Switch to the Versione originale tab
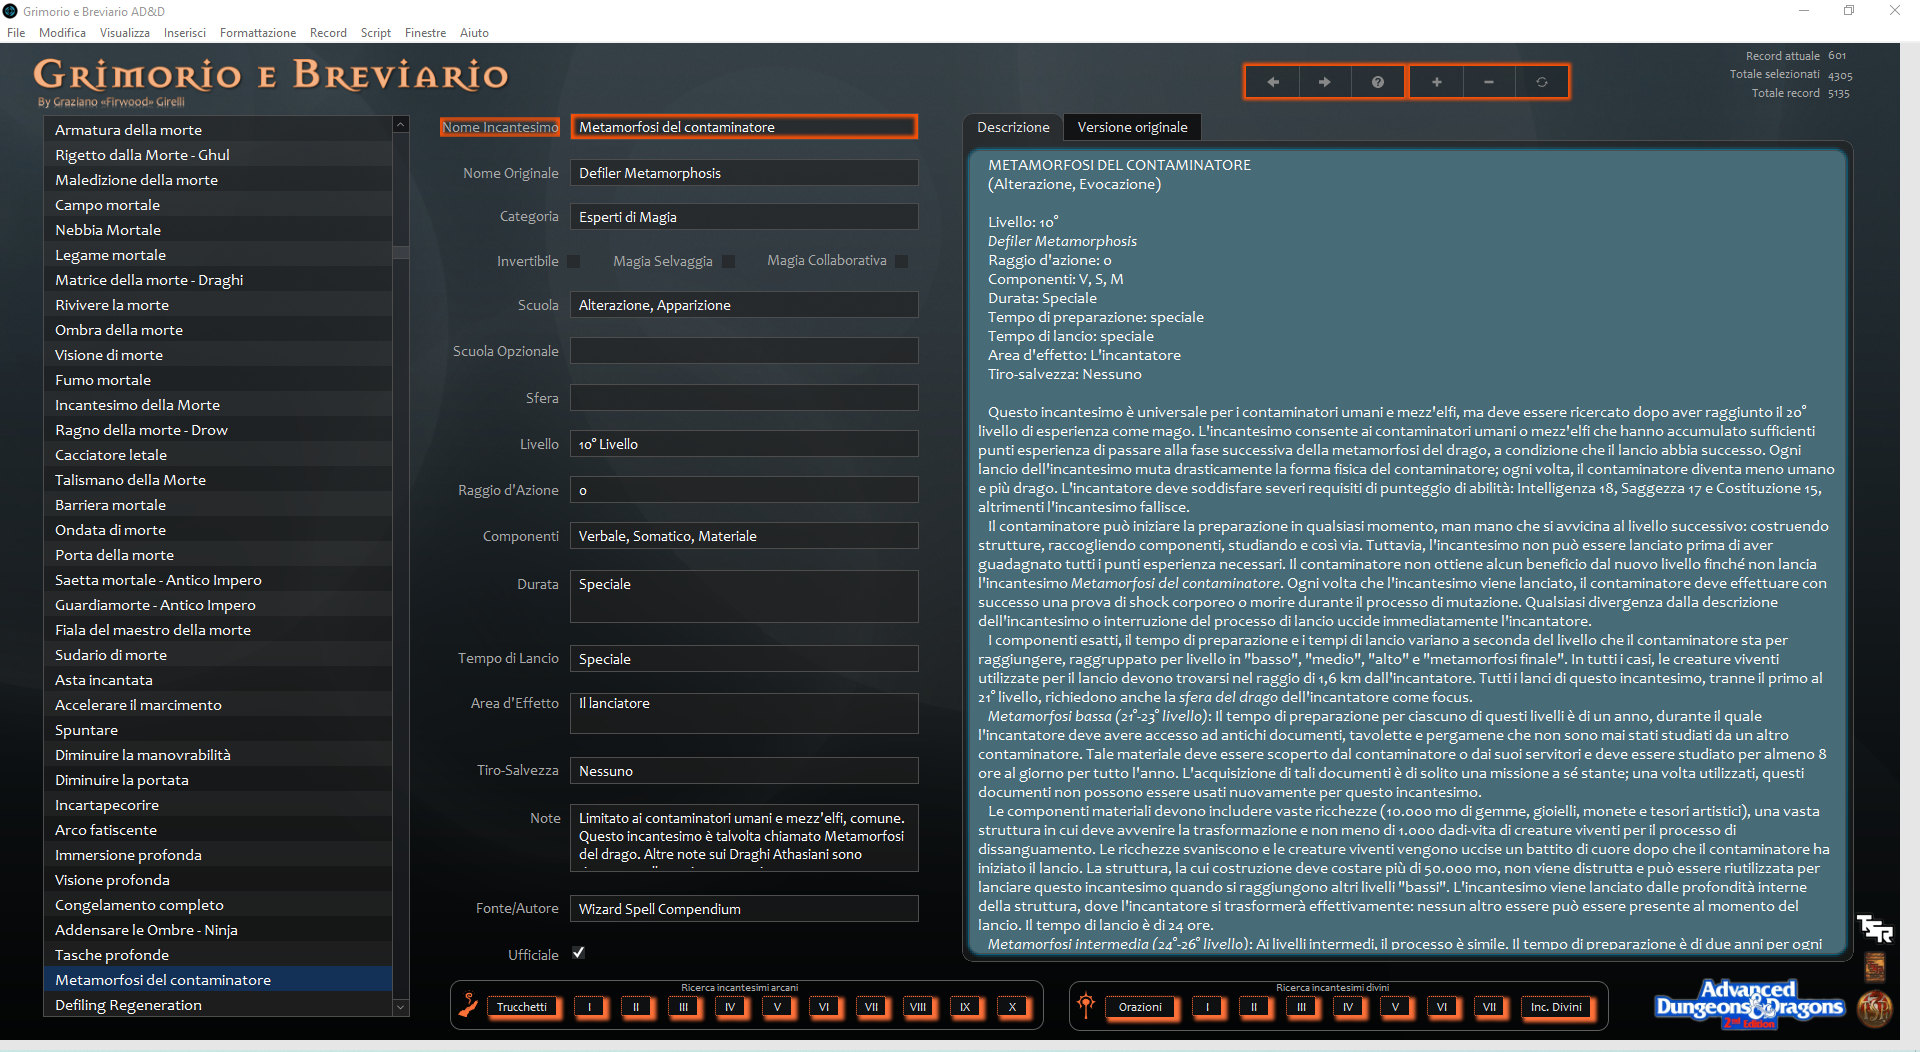This screenshot has width=1920, height=1052. click(1132, 127)
